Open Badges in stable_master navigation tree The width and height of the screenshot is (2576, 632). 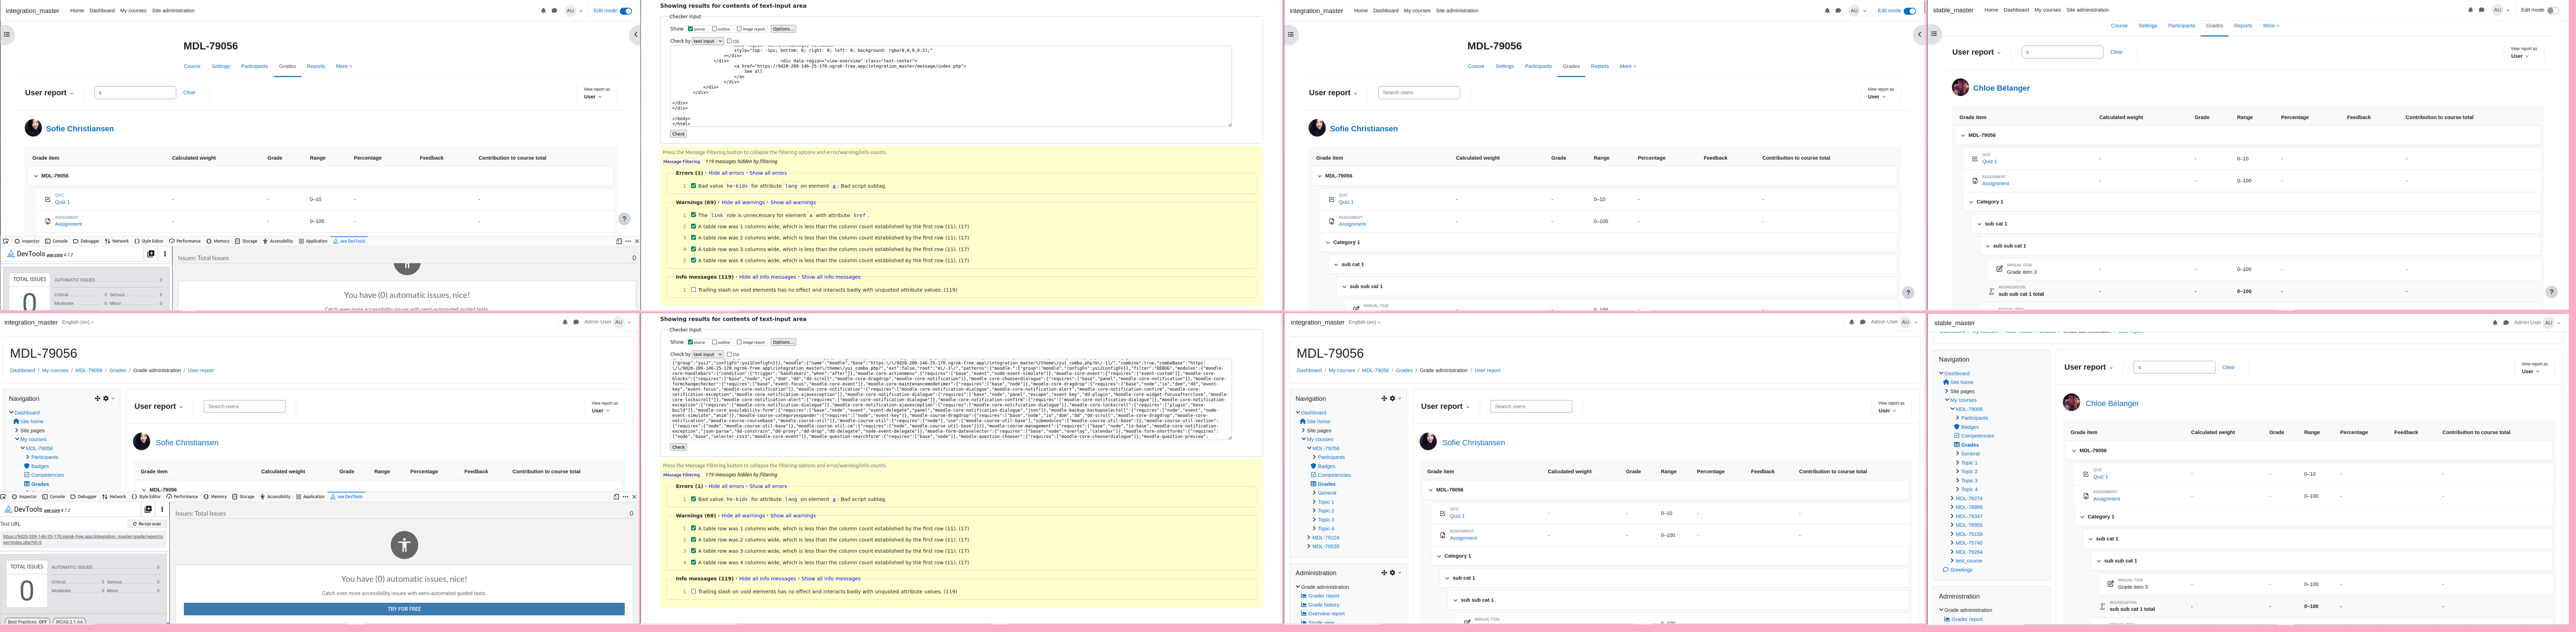pyautogui.click(x=1970, y=427)
